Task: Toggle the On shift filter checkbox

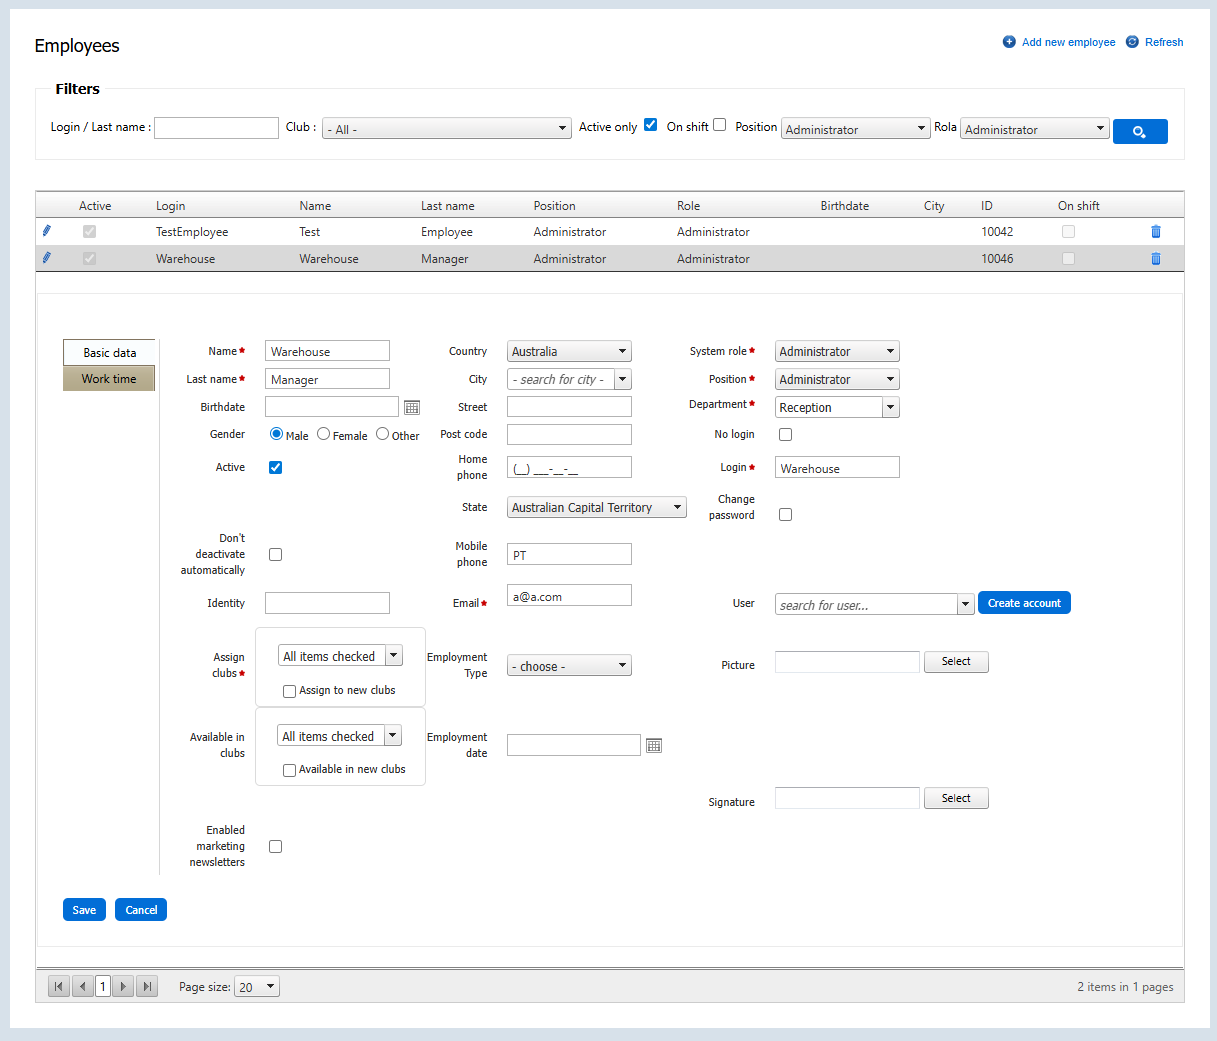Action: (x=719, y=125)
